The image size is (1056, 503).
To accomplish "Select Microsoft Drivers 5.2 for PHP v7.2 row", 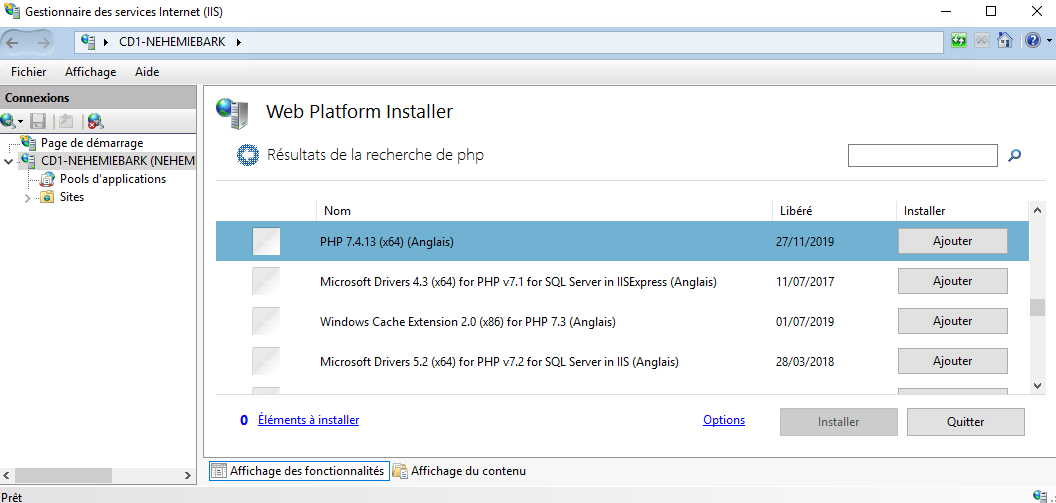I will pos(622,361).
